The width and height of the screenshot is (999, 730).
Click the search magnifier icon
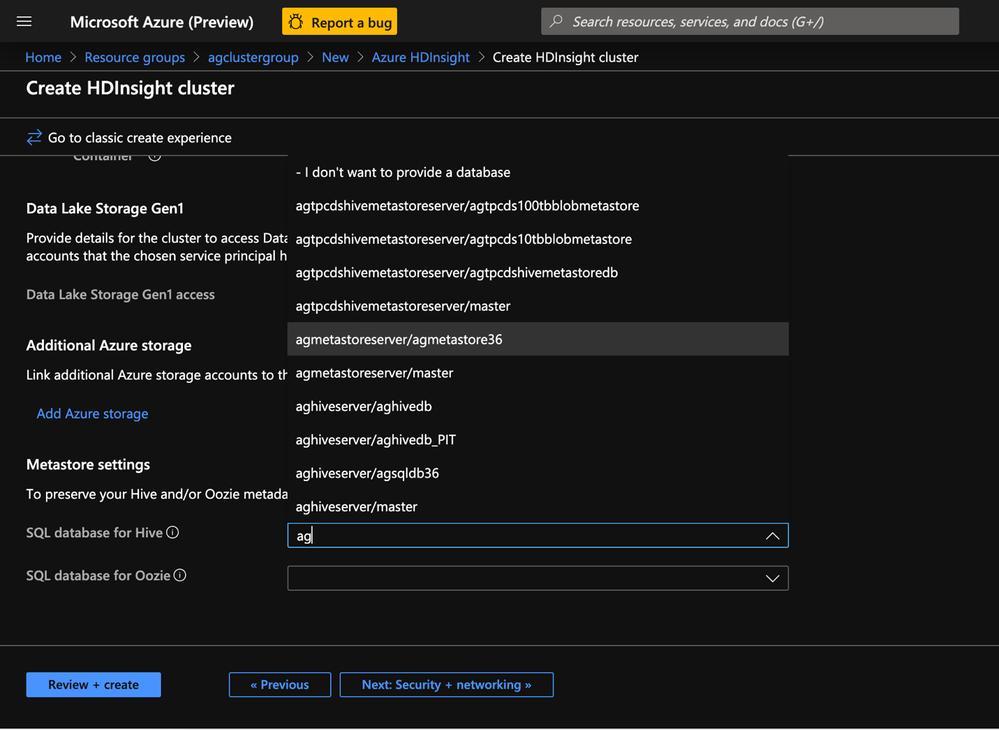coord(557,21)
